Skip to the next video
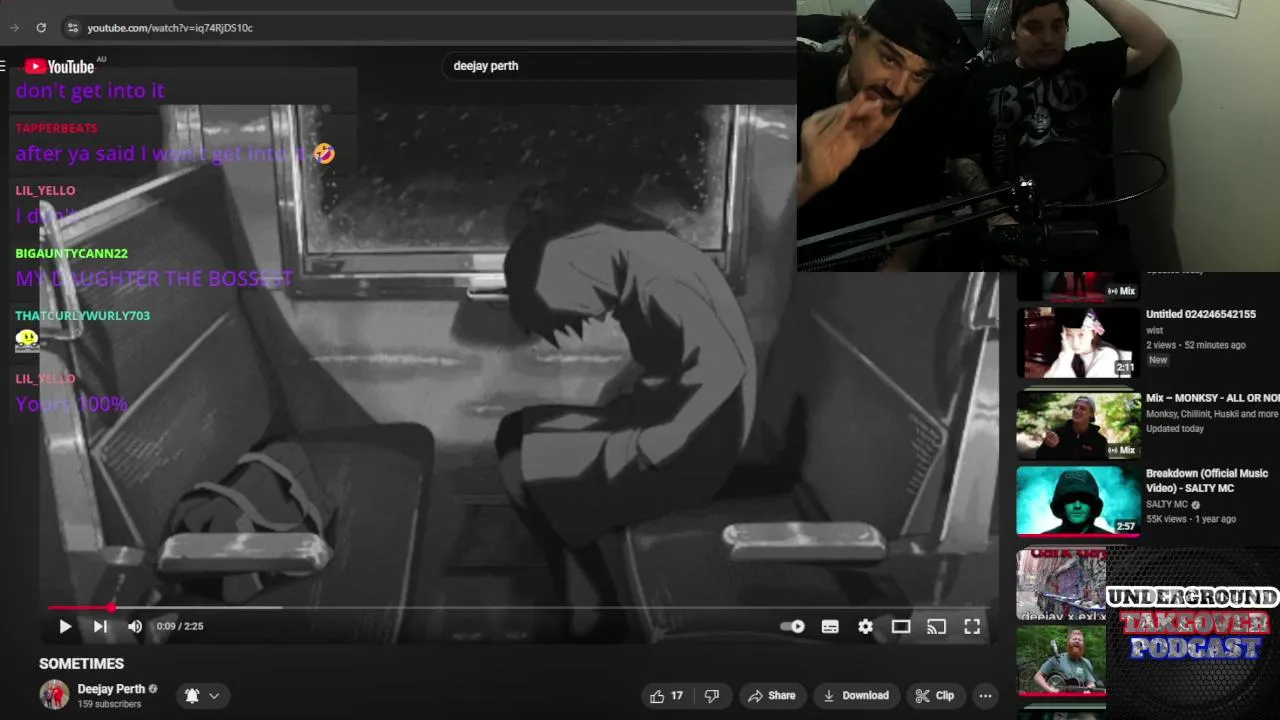Viewport: 1280px width, 720px height. click(100, 627)
